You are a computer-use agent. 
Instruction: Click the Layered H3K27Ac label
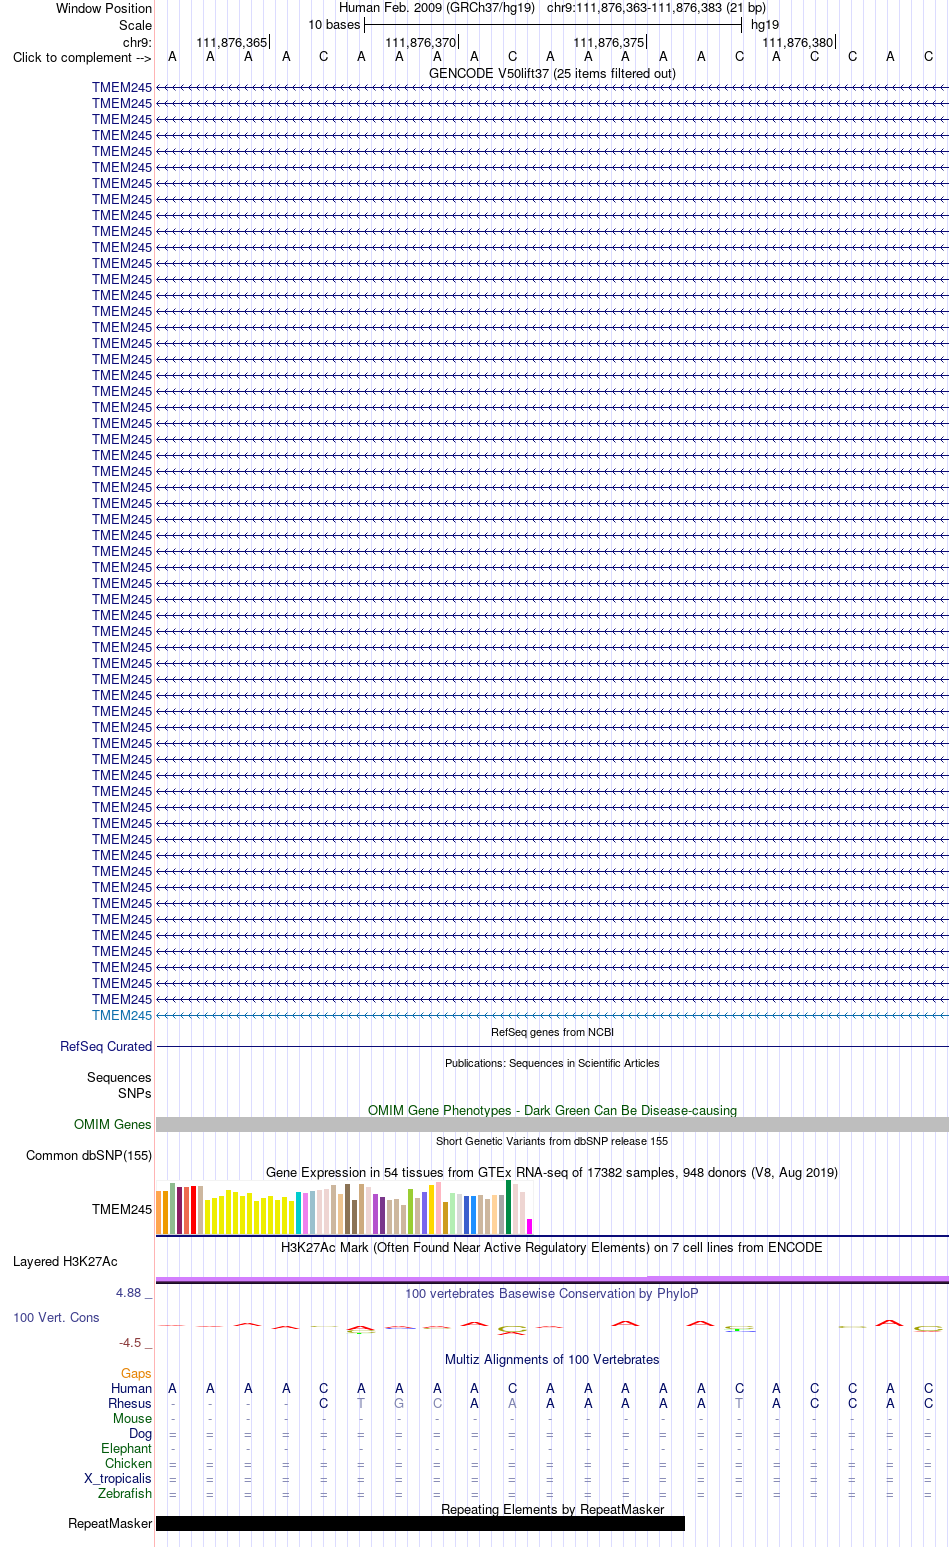(65, 1261)
